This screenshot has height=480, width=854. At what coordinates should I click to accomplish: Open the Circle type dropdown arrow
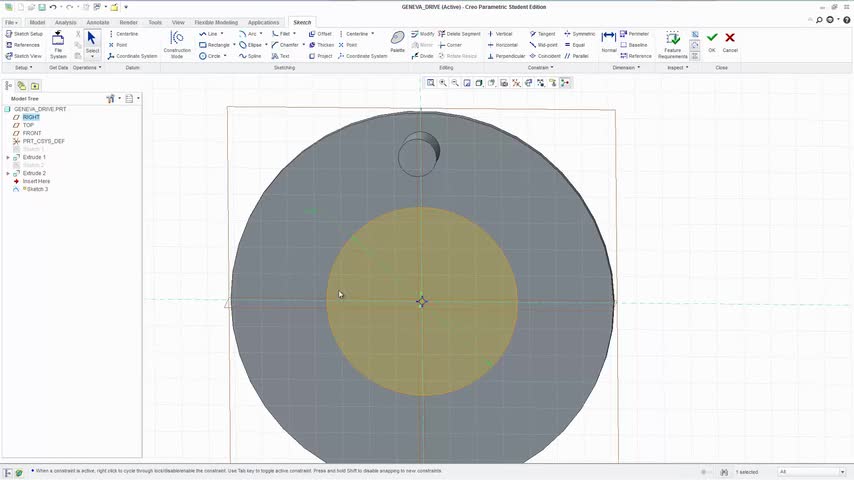(225, 56)
